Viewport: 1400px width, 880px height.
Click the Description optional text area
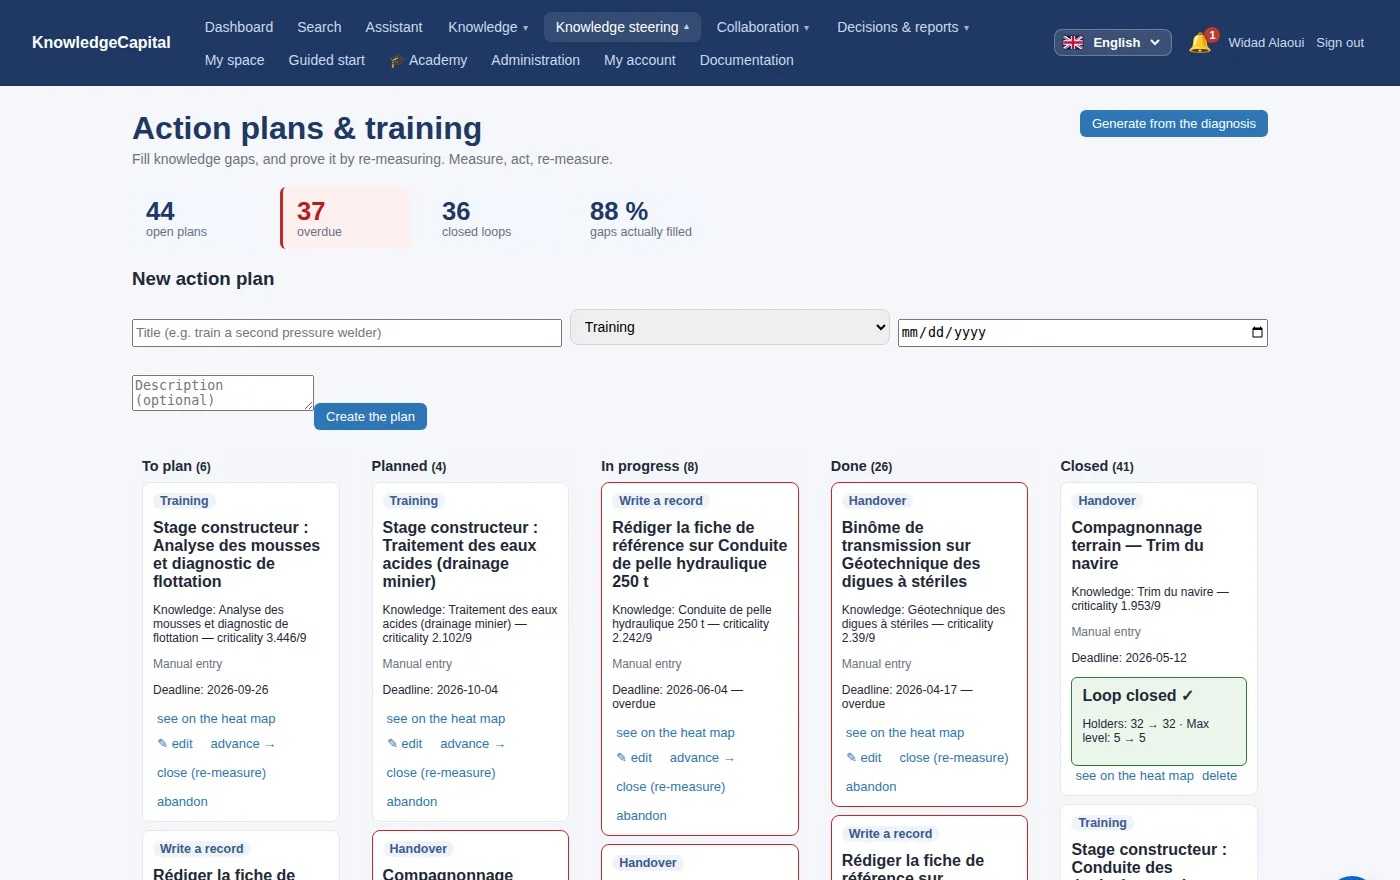pos(223,393)
